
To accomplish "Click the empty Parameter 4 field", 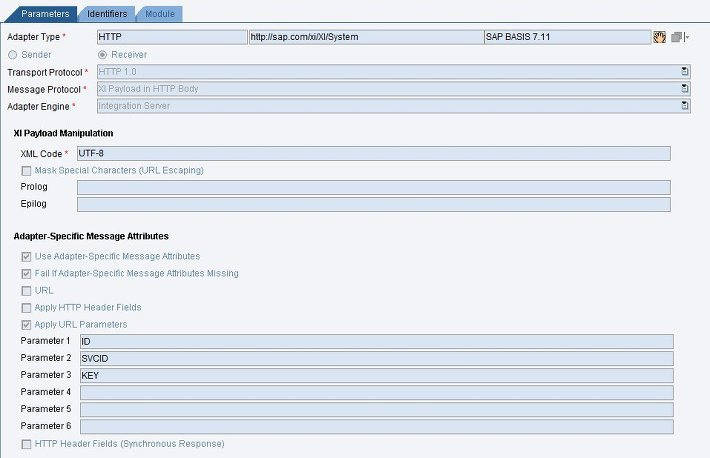I will (x=377, y=392).
